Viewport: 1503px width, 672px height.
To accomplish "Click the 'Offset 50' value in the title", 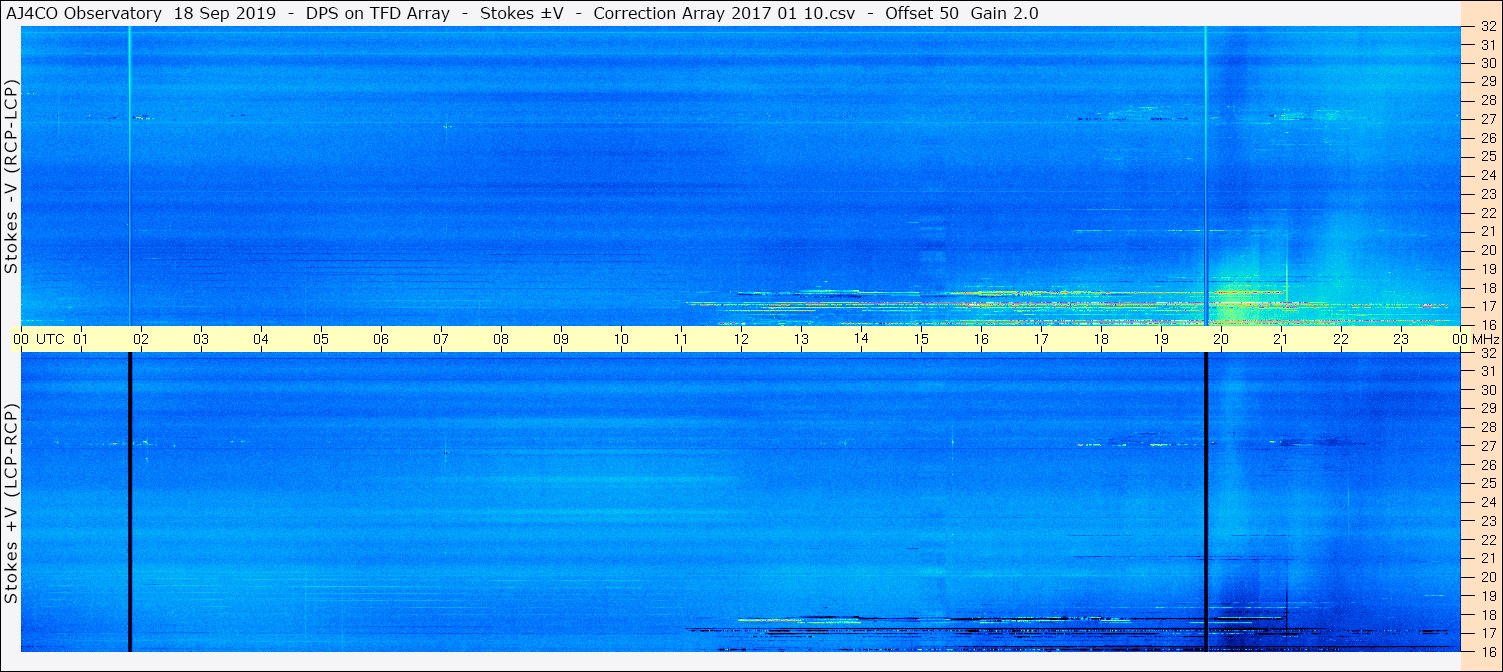I will (921, 13).
